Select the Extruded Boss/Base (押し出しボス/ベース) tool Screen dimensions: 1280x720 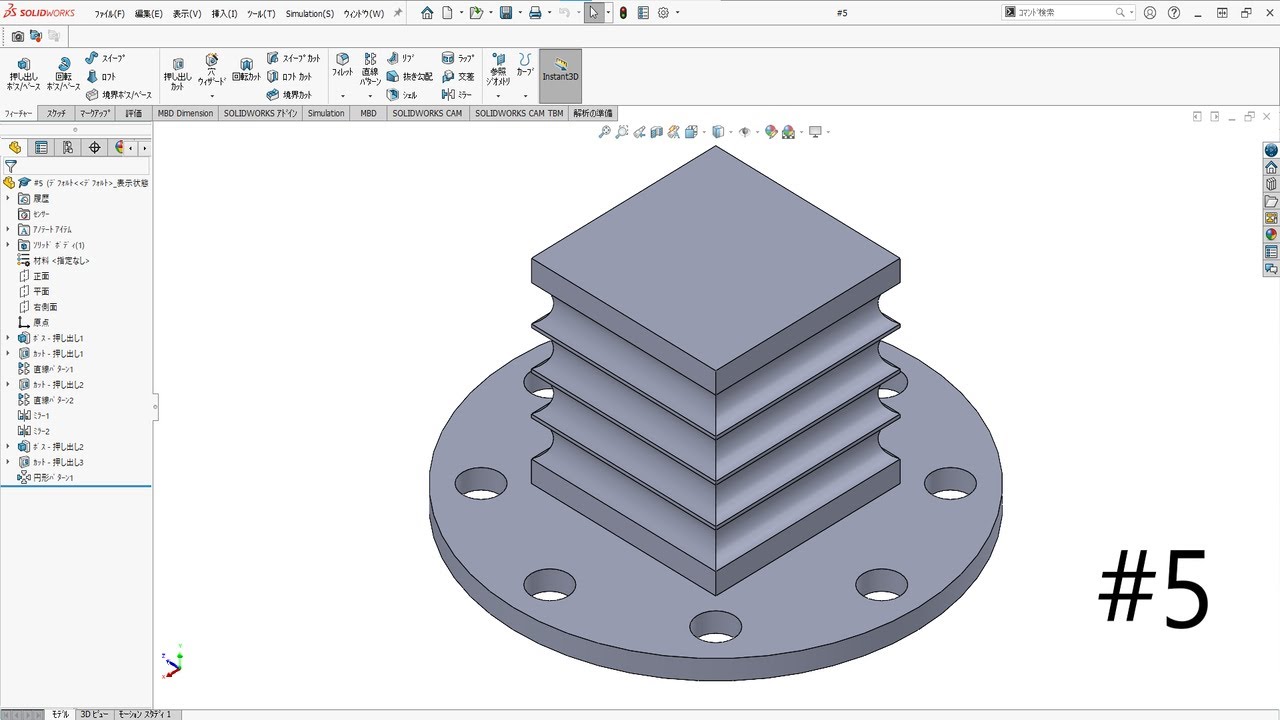pos(24,75)
